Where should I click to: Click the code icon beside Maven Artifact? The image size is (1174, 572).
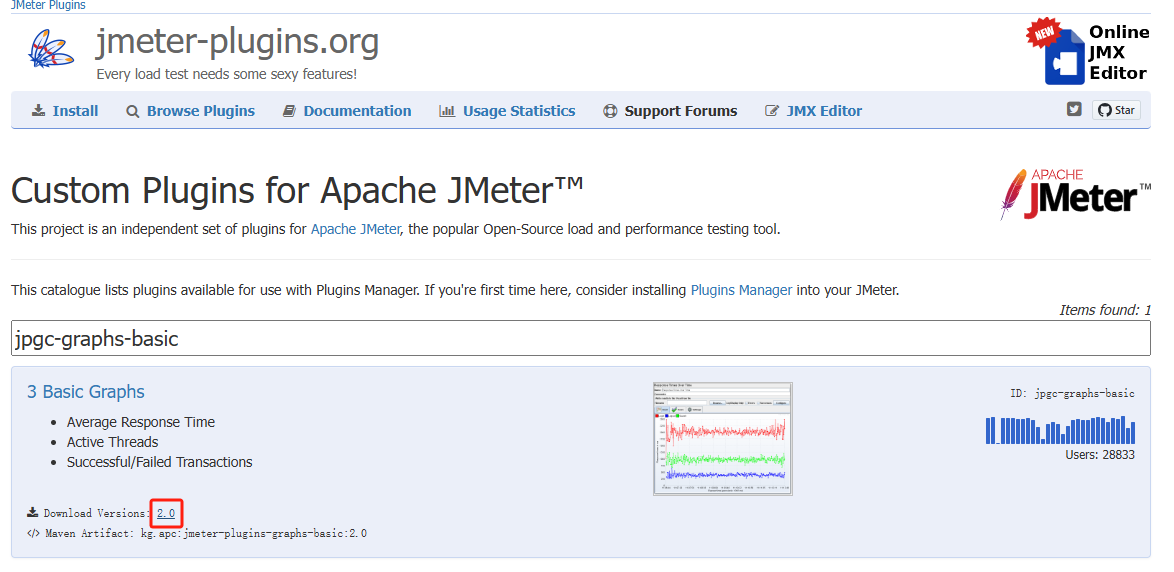click(33, 534)
